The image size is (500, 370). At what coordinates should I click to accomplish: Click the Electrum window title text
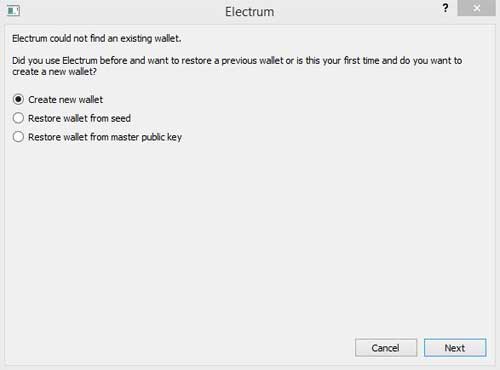pyautogui.click(x=249, y=12)
